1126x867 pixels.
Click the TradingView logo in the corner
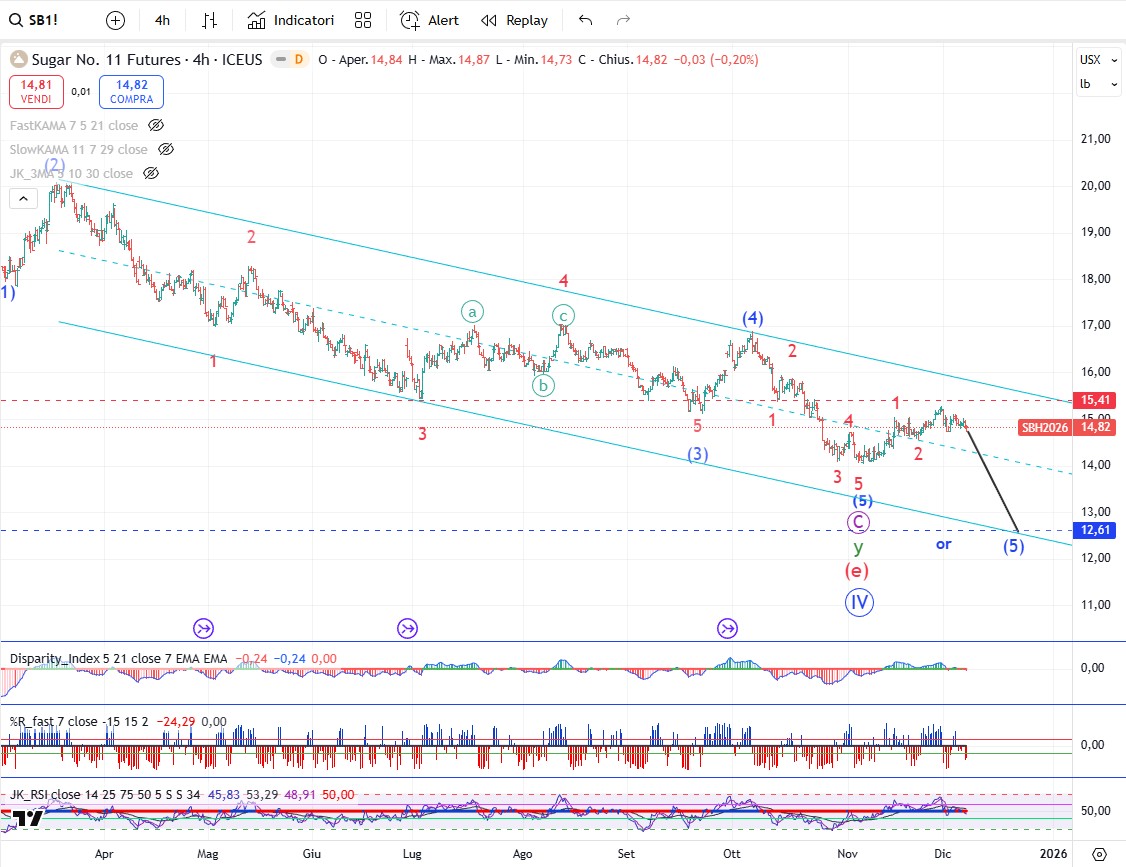27,818
